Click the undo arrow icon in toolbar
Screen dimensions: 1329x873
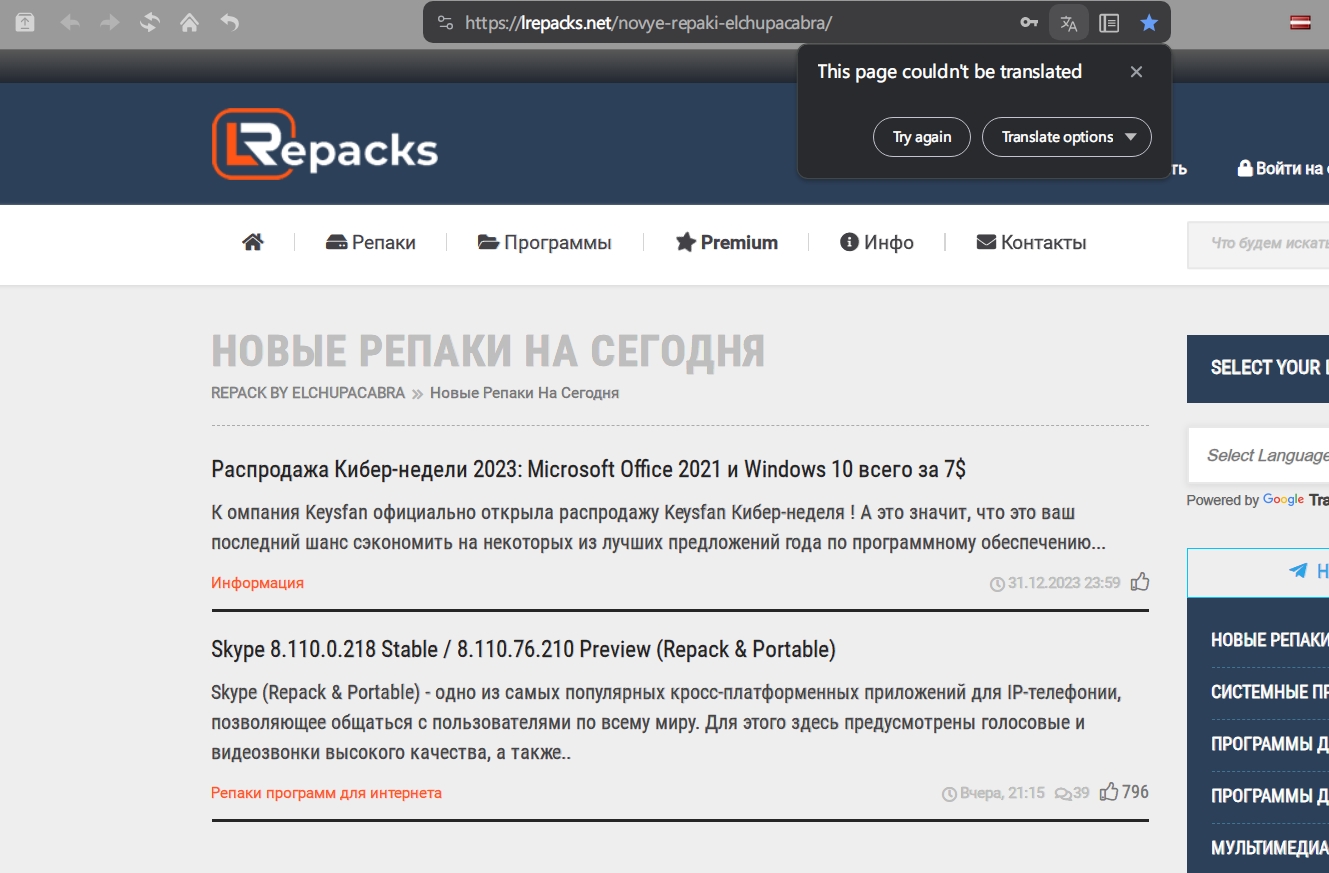pos(230,22)
